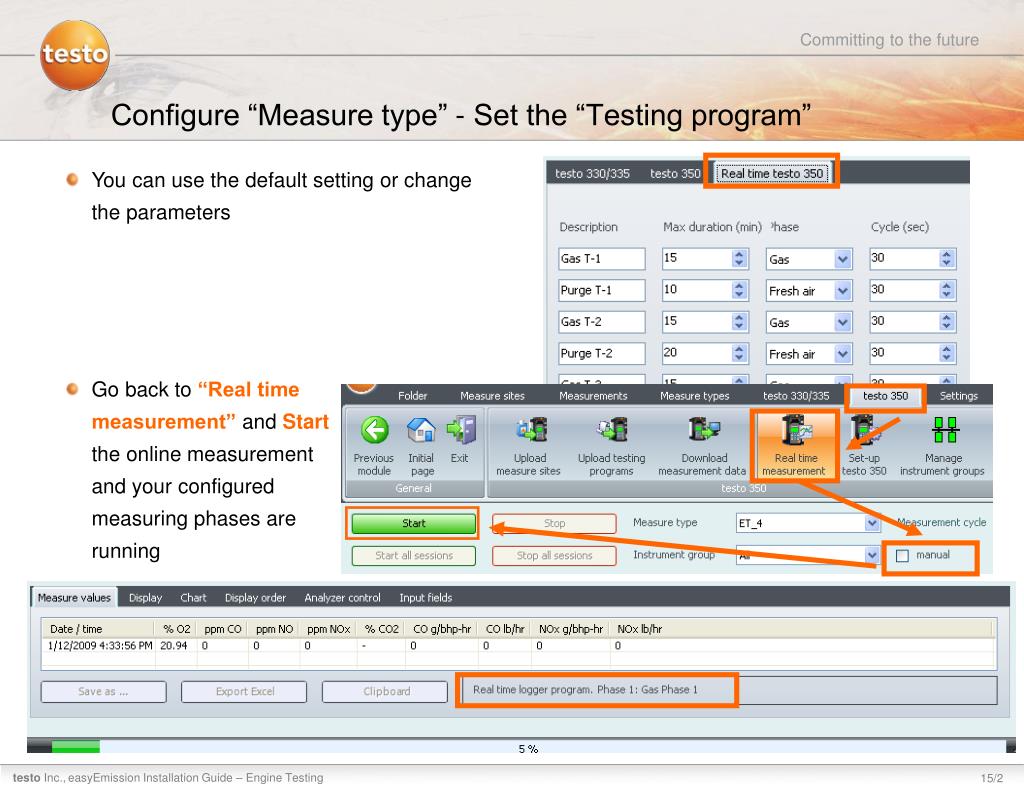Click the testo logo at top left
1024x791 pixels.
[74, 55]
